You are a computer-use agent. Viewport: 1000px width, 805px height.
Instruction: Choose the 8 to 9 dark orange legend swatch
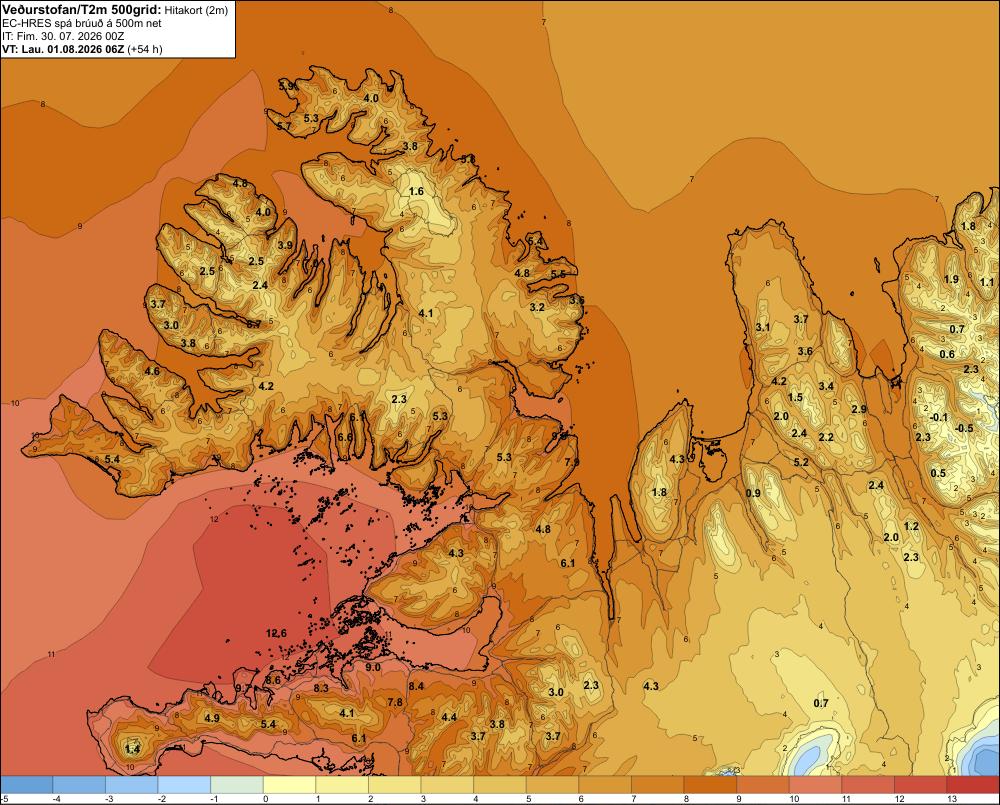pyautogui.click(x=710, y=784)
